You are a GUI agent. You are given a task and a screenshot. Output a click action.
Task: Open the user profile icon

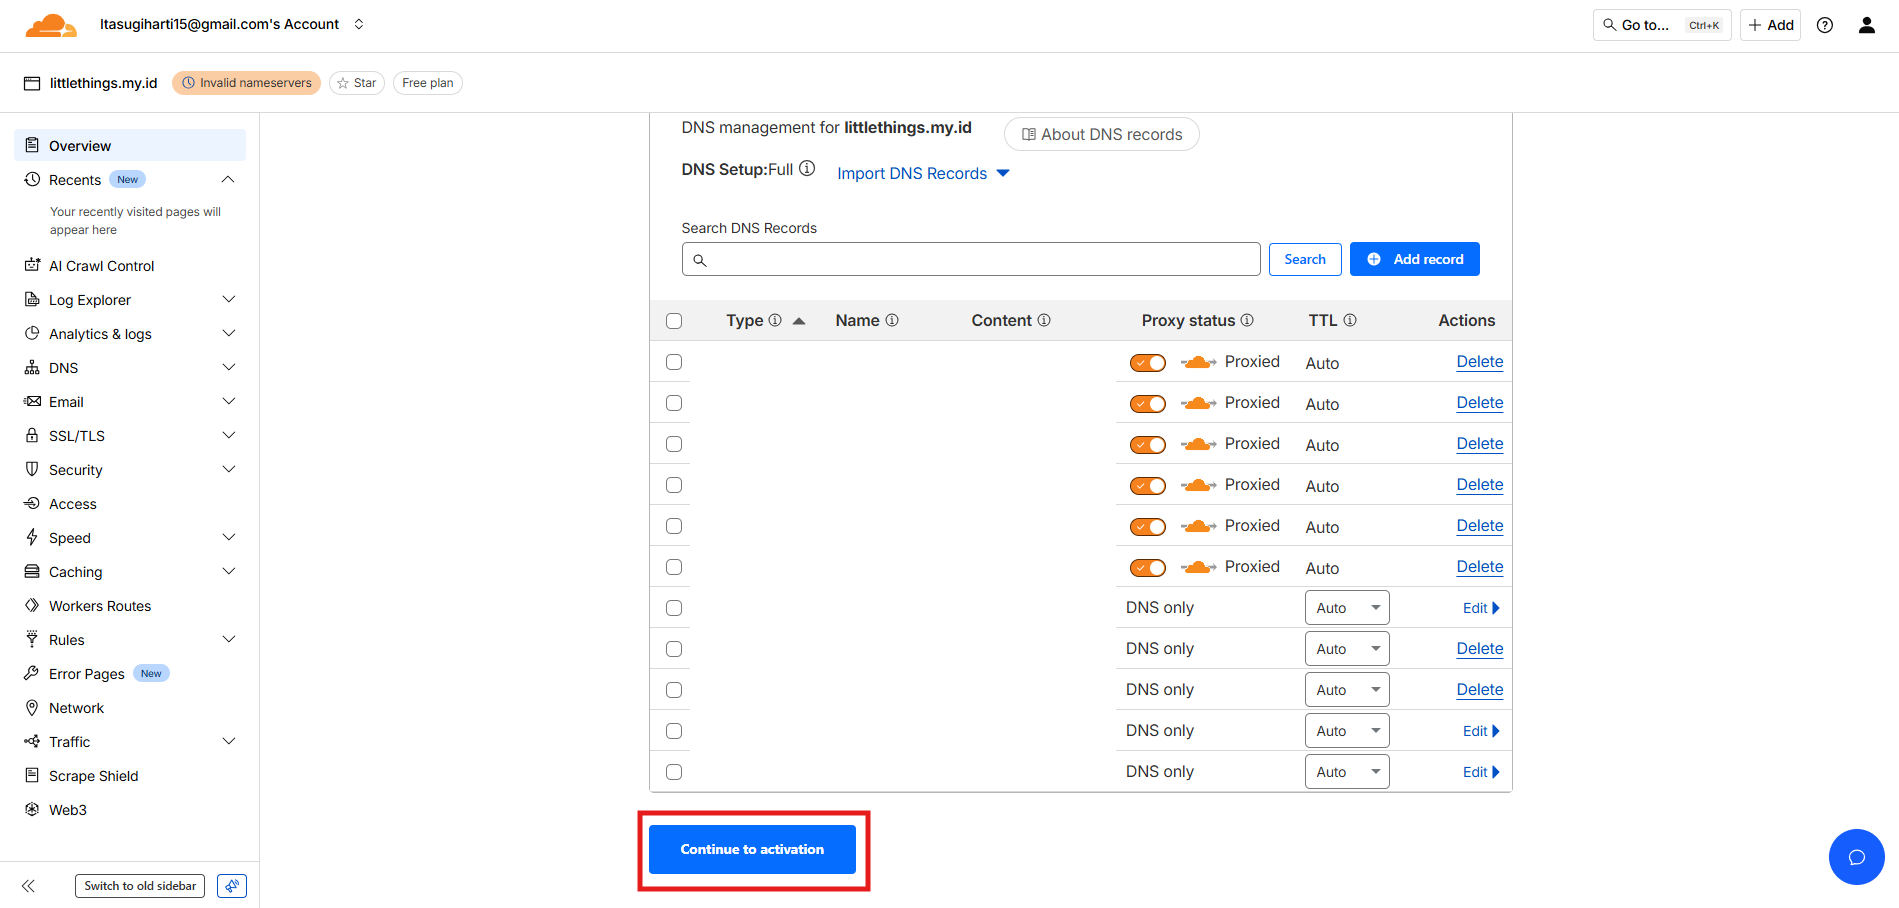point(1867,25)
